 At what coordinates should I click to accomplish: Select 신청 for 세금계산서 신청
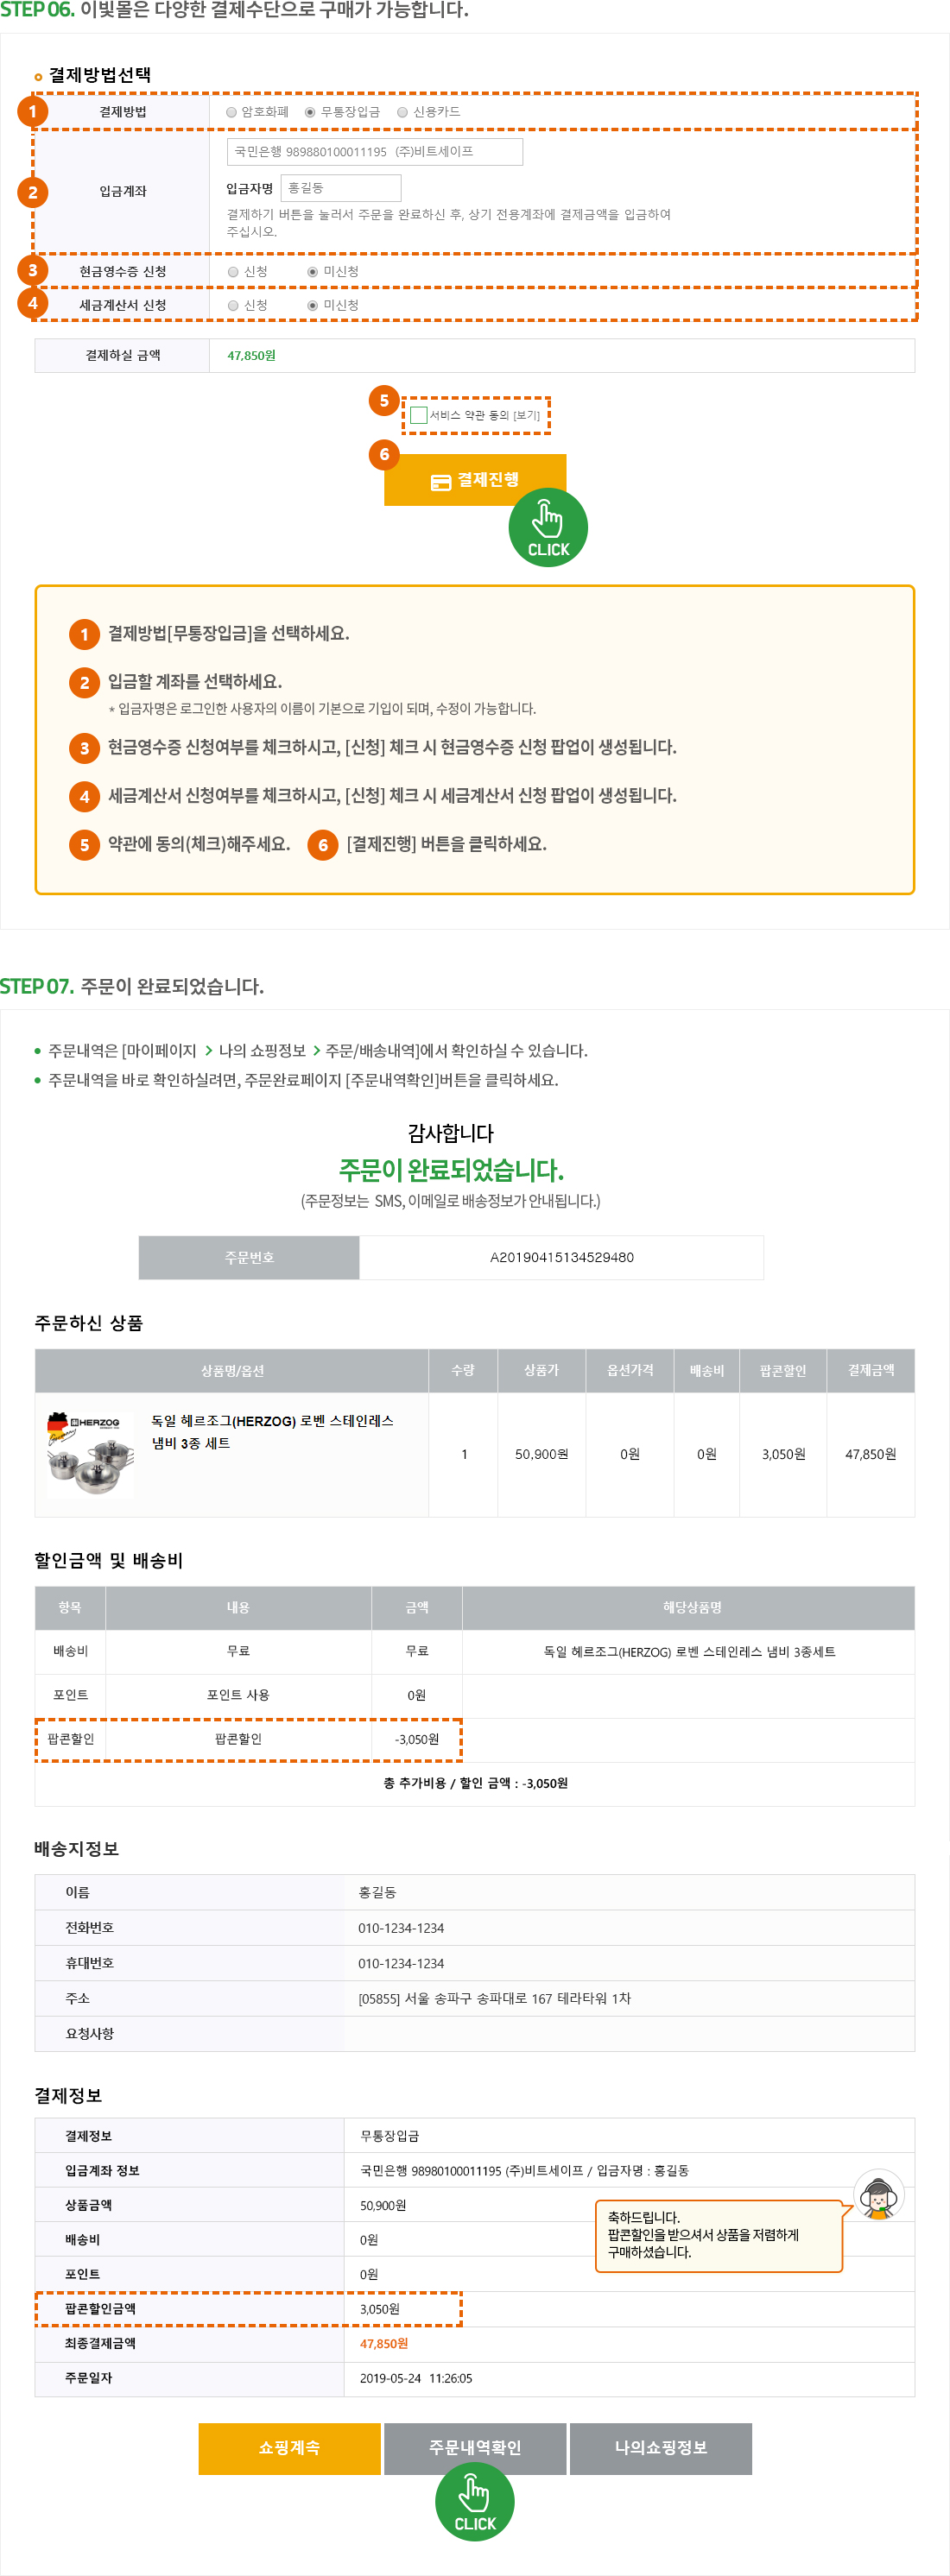click(x=233, y=306)
